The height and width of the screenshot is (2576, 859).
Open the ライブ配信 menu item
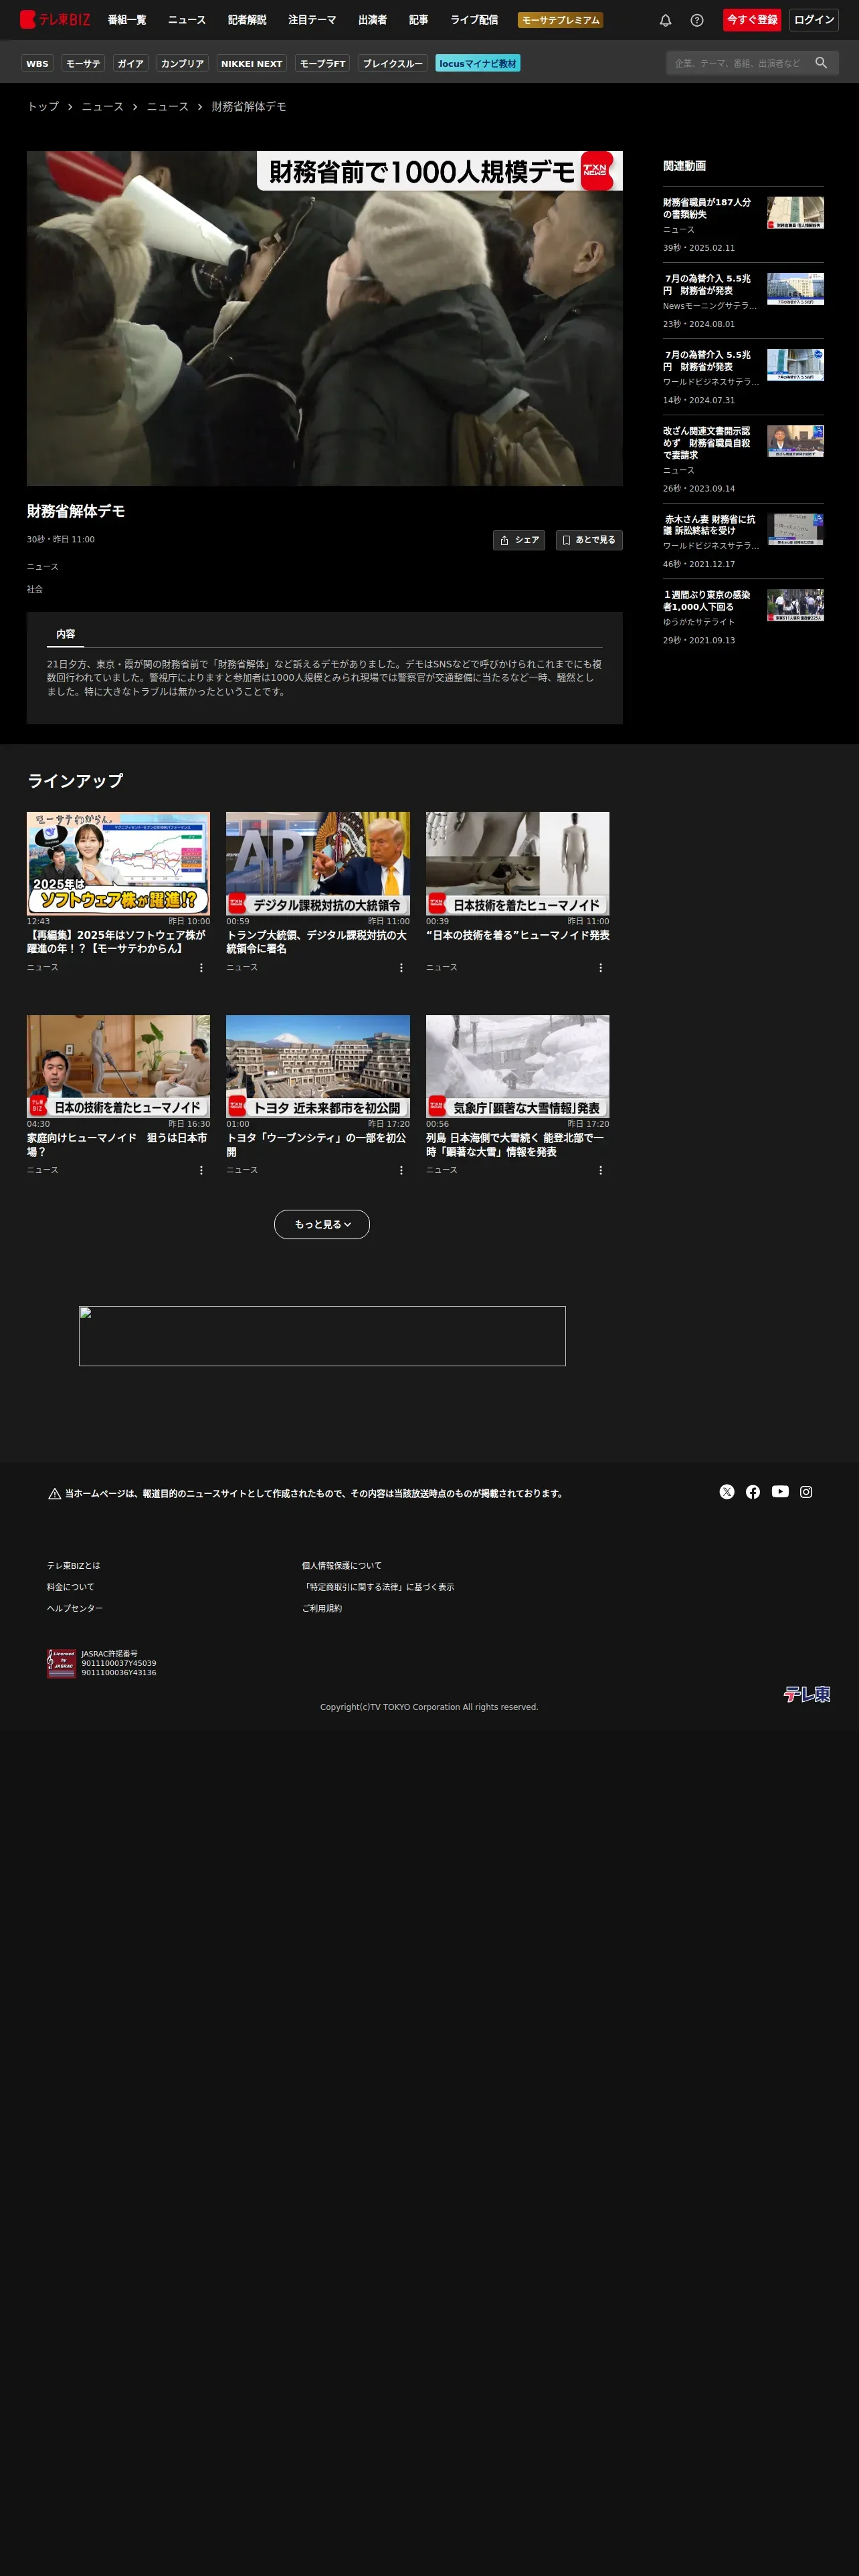(474, 20)
